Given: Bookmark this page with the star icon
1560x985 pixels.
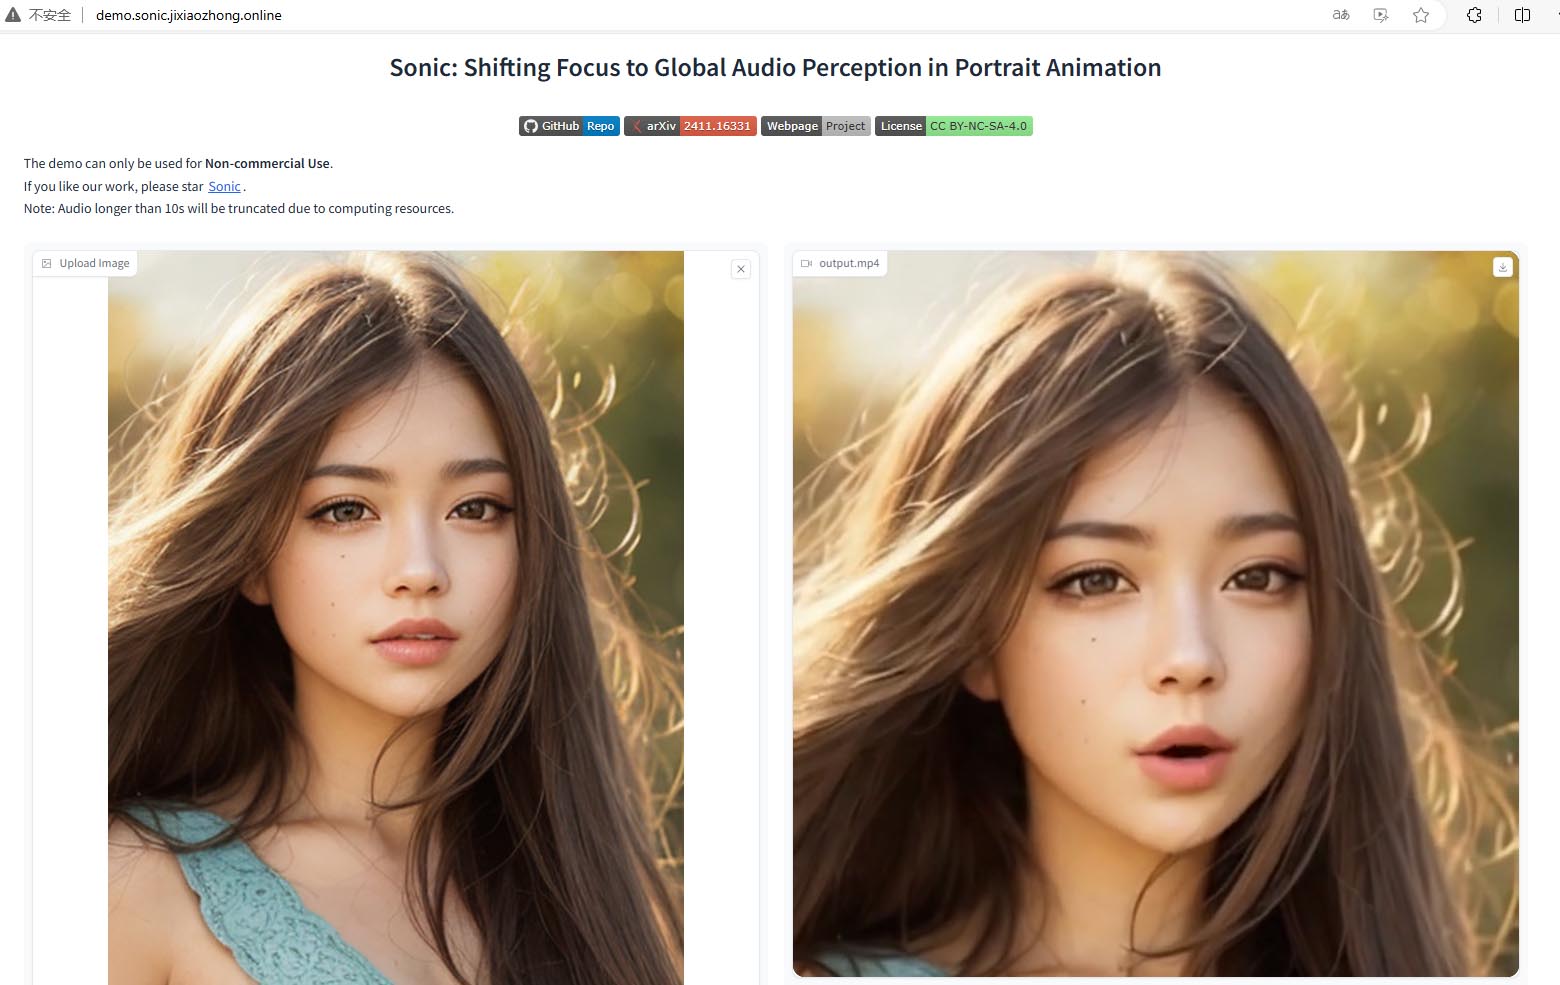Looking at the screenshot, I should click(x=1421, y=15).
